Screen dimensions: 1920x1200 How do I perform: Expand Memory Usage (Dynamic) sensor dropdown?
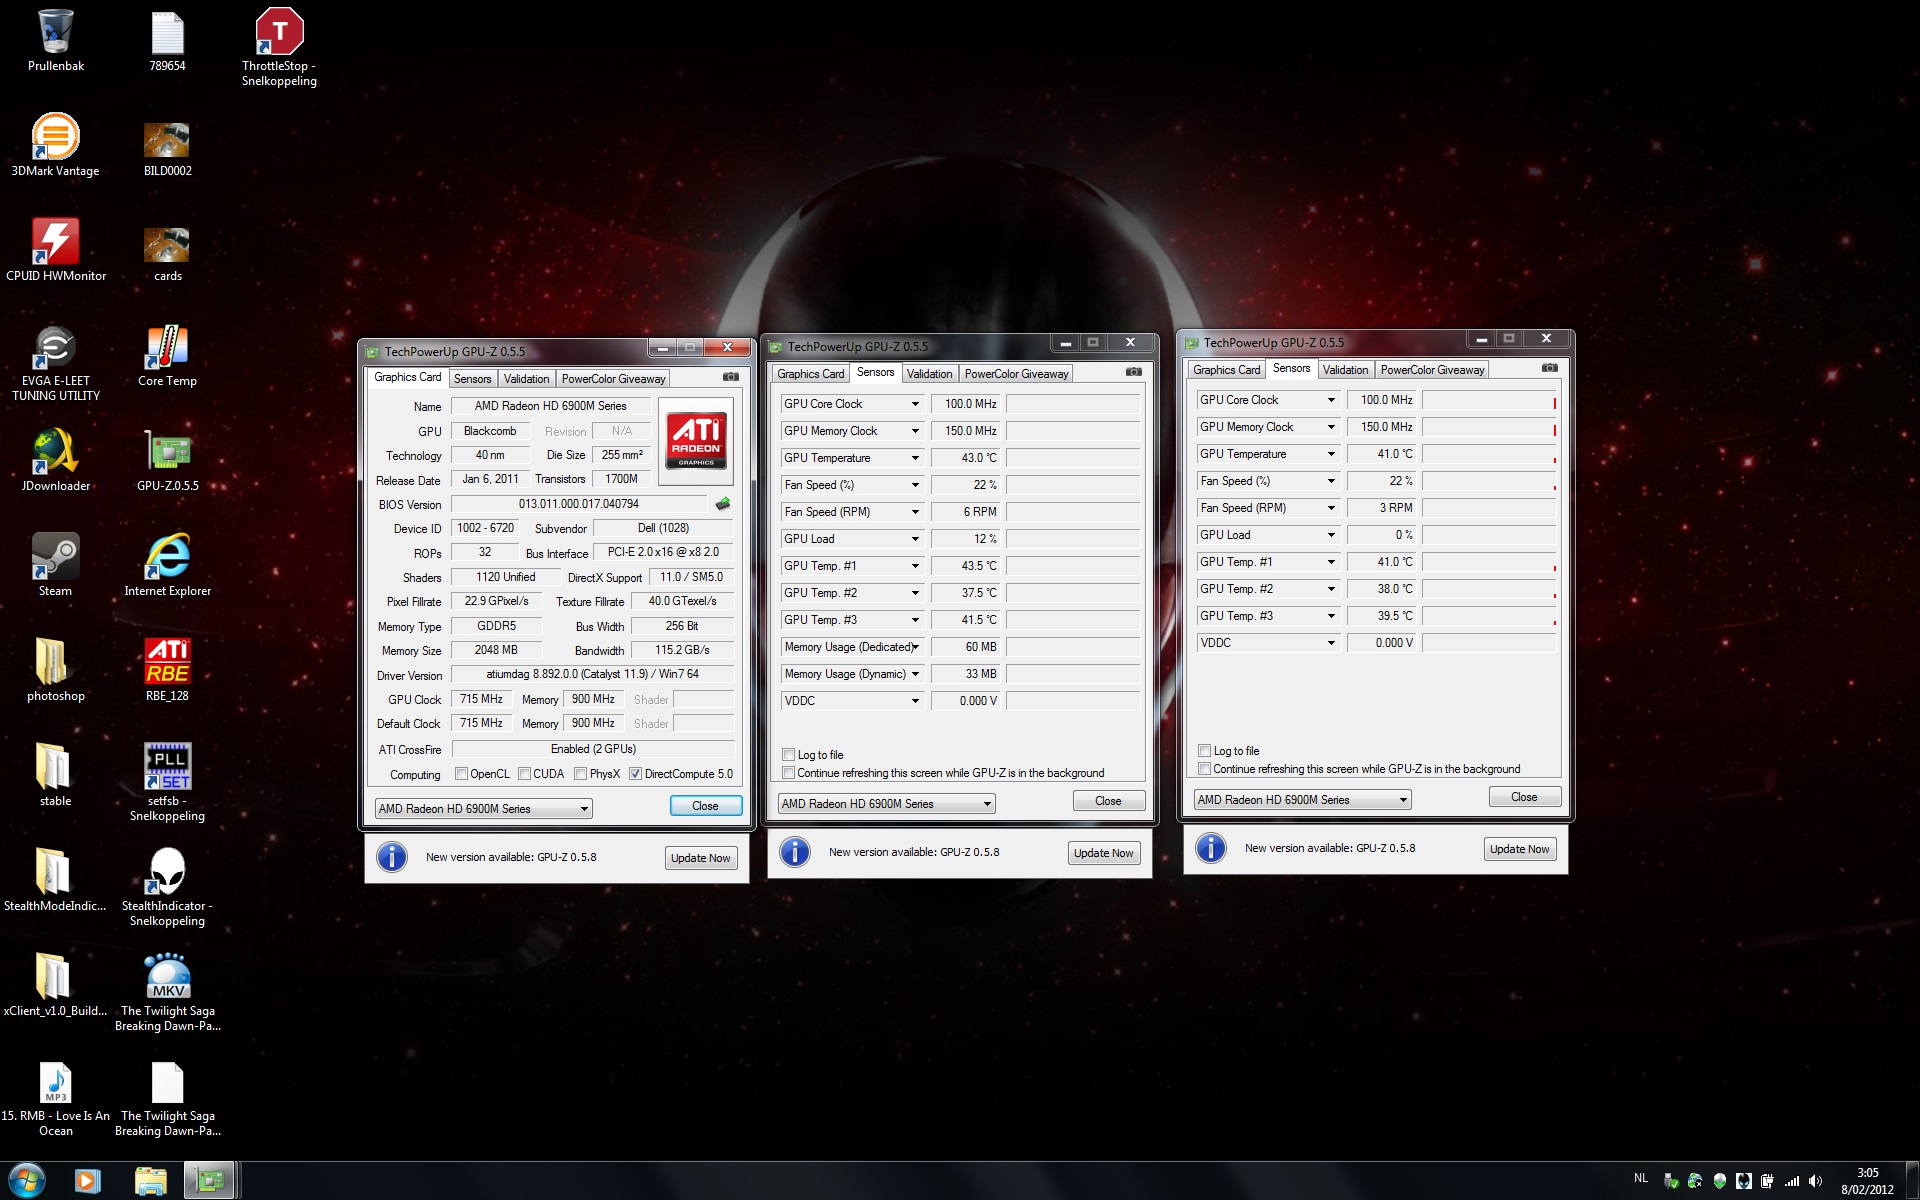point(914,674)
